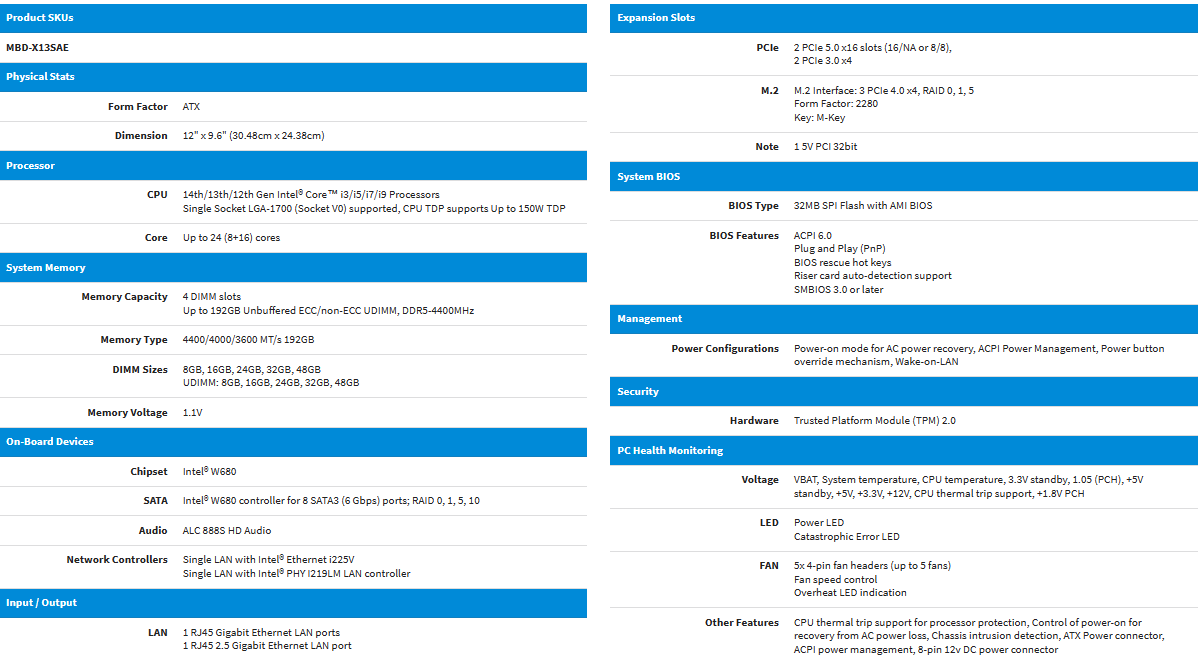
Task: Click the 'Plug and Play (PnP)' line
Action: pos(840,249)
